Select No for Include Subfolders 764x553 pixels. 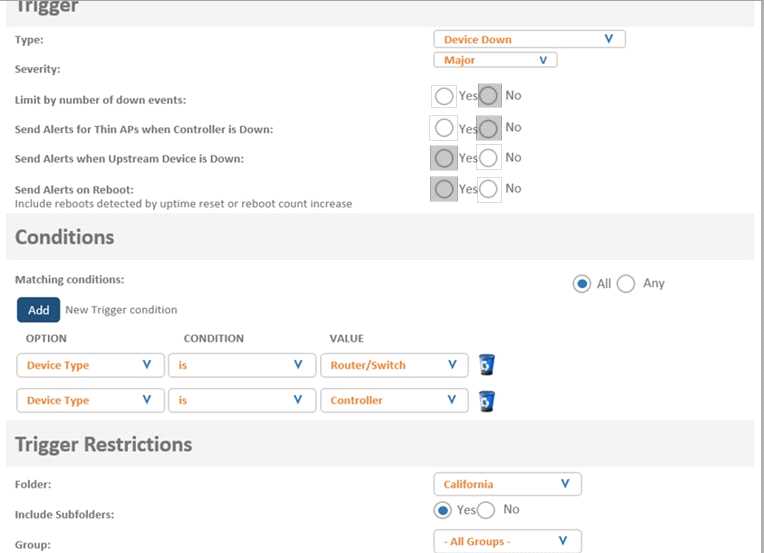486,510
